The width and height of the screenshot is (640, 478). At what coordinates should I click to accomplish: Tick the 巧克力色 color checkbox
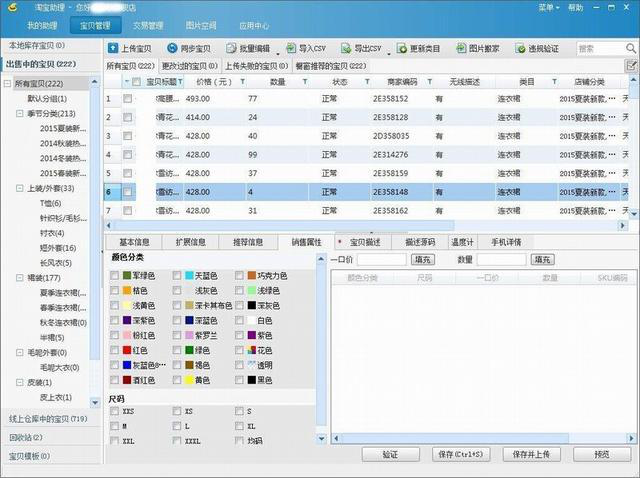[240, 275]
